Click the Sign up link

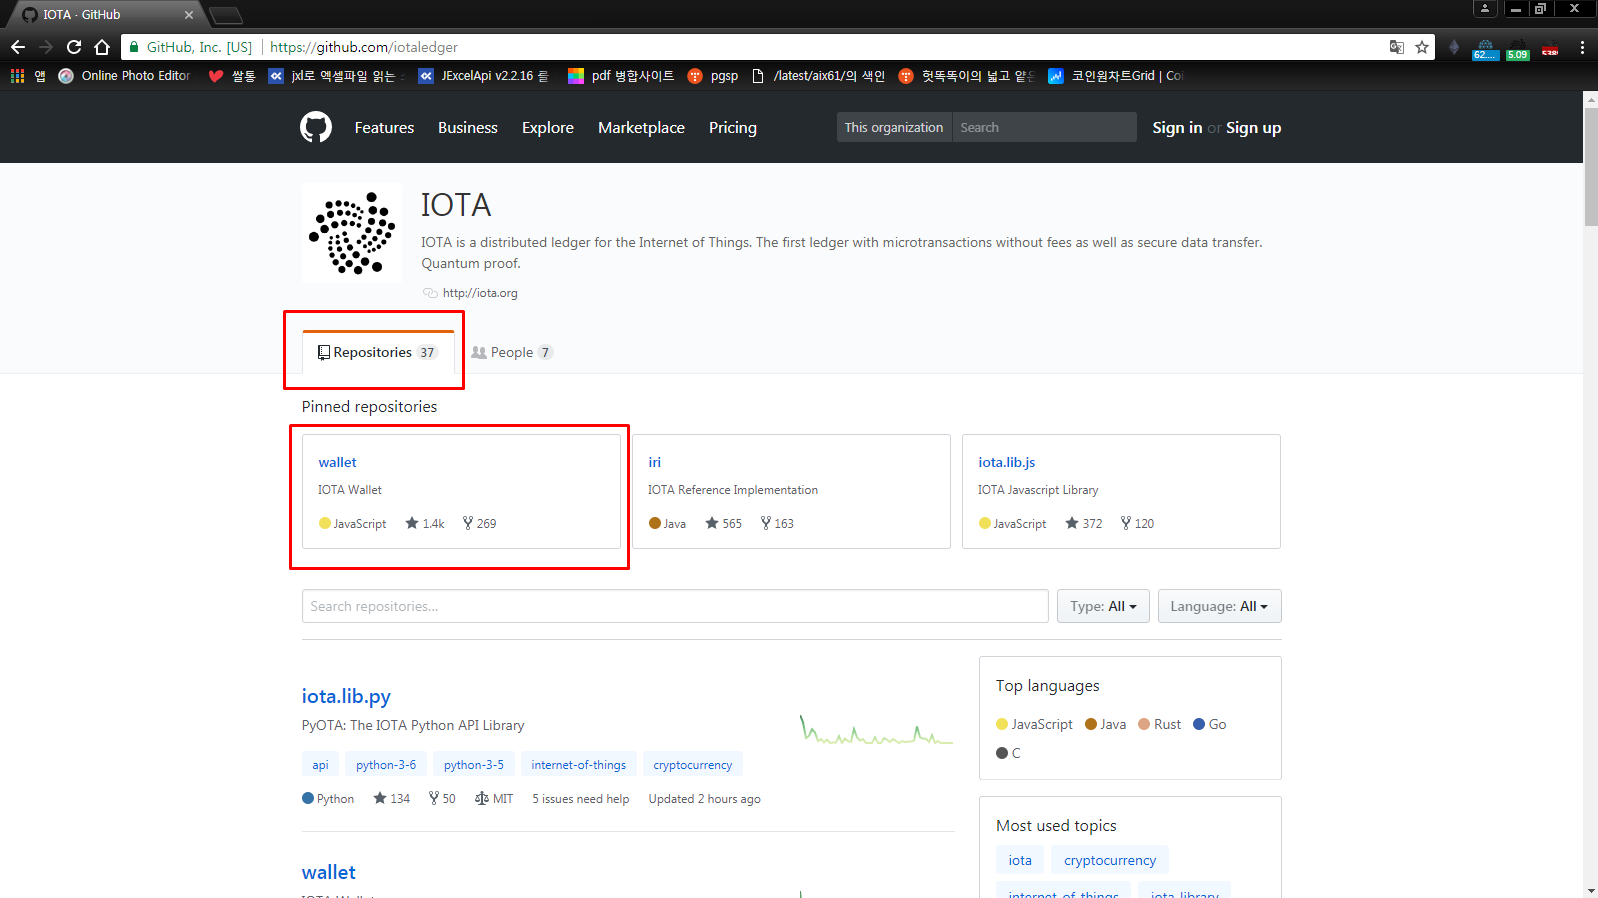[x=1253, y=128]
